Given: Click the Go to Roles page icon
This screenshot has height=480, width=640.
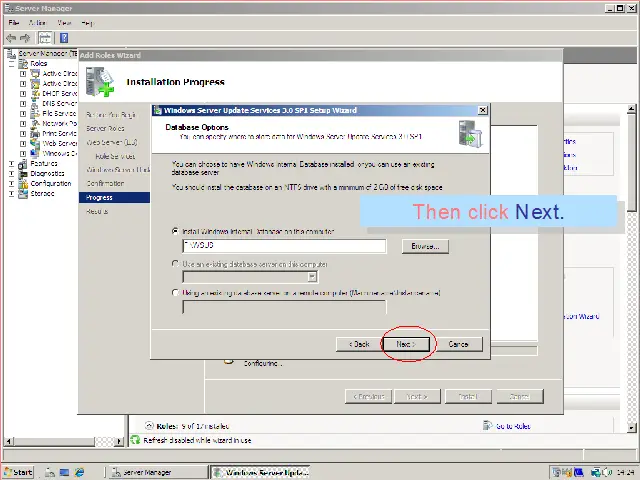Looking at the screenshot, I should pos(487,426).
